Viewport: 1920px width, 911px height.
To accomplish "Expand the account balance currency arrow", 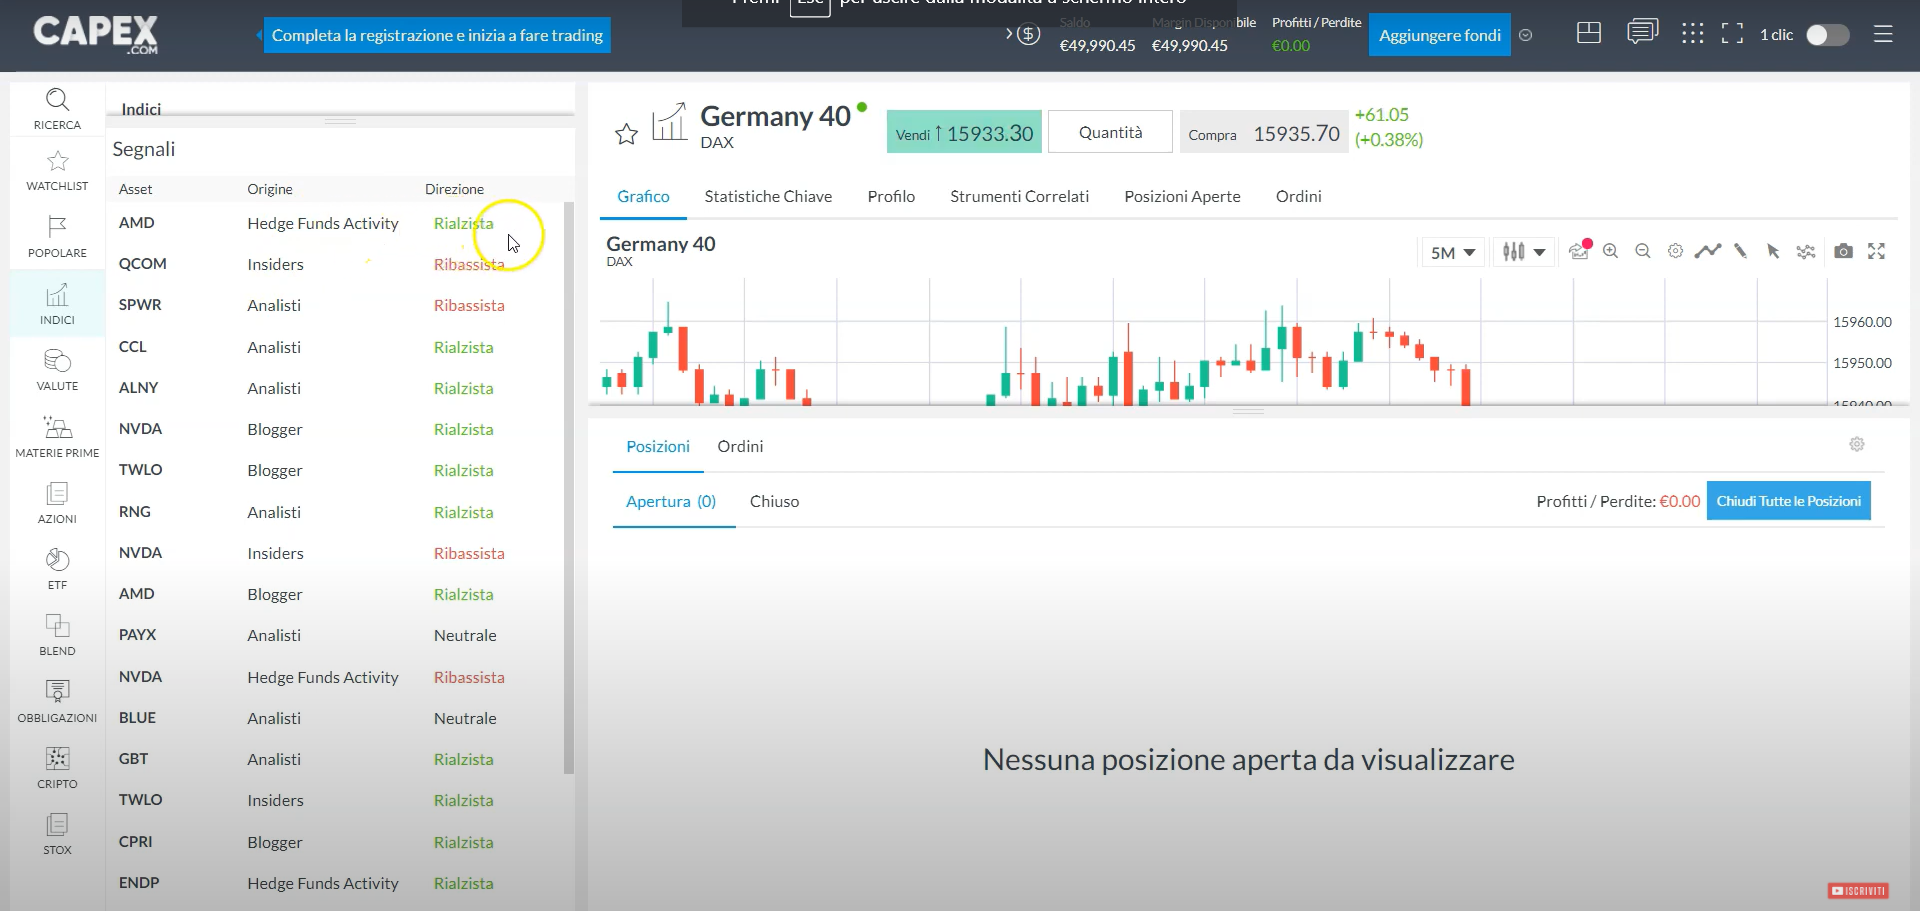I will (1023, 34).
